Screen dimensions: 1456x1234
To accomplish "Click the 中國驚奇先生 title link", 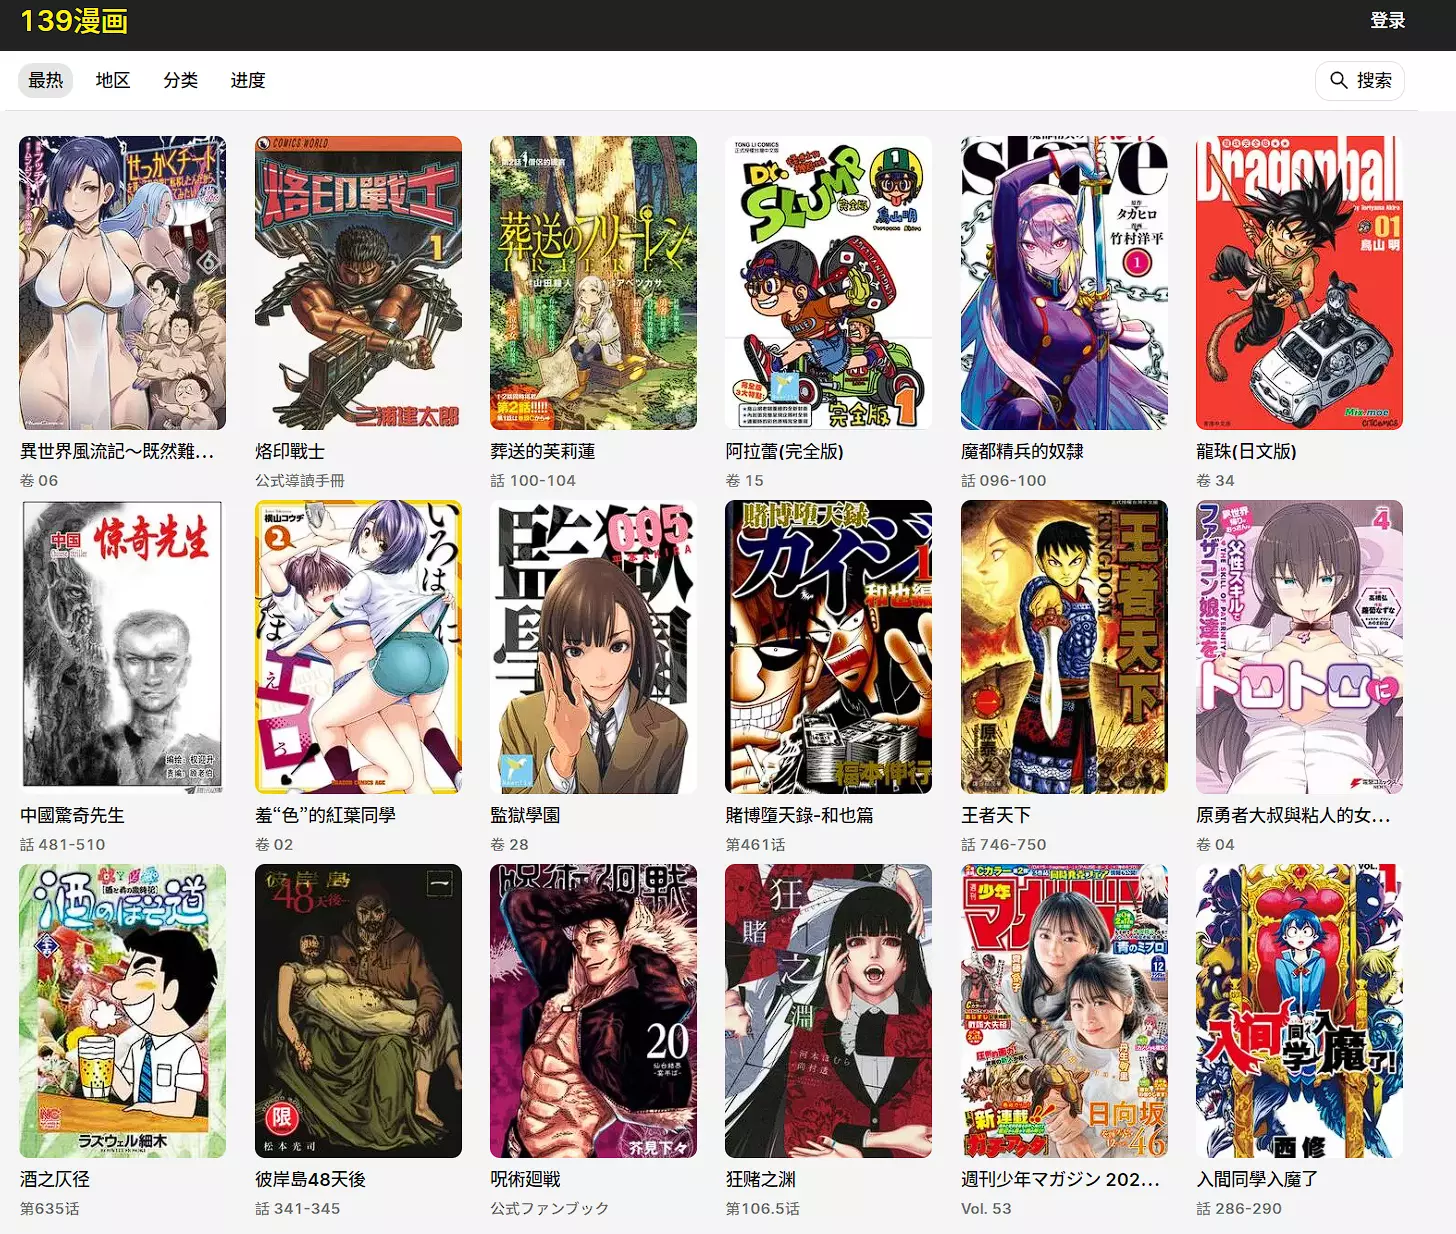I will click(x=72, y=815).
